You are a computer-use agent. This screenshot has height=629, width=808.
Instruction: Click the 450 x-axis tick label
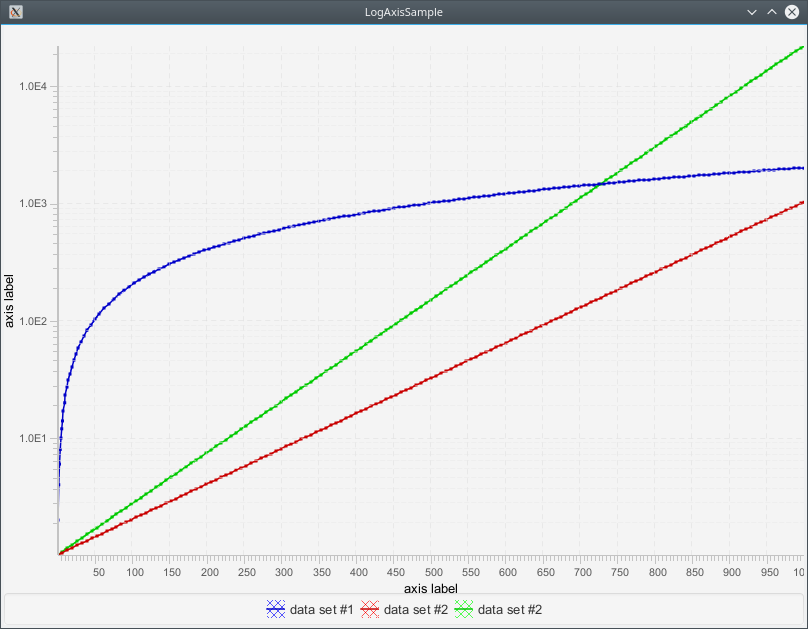coord(396,572)
